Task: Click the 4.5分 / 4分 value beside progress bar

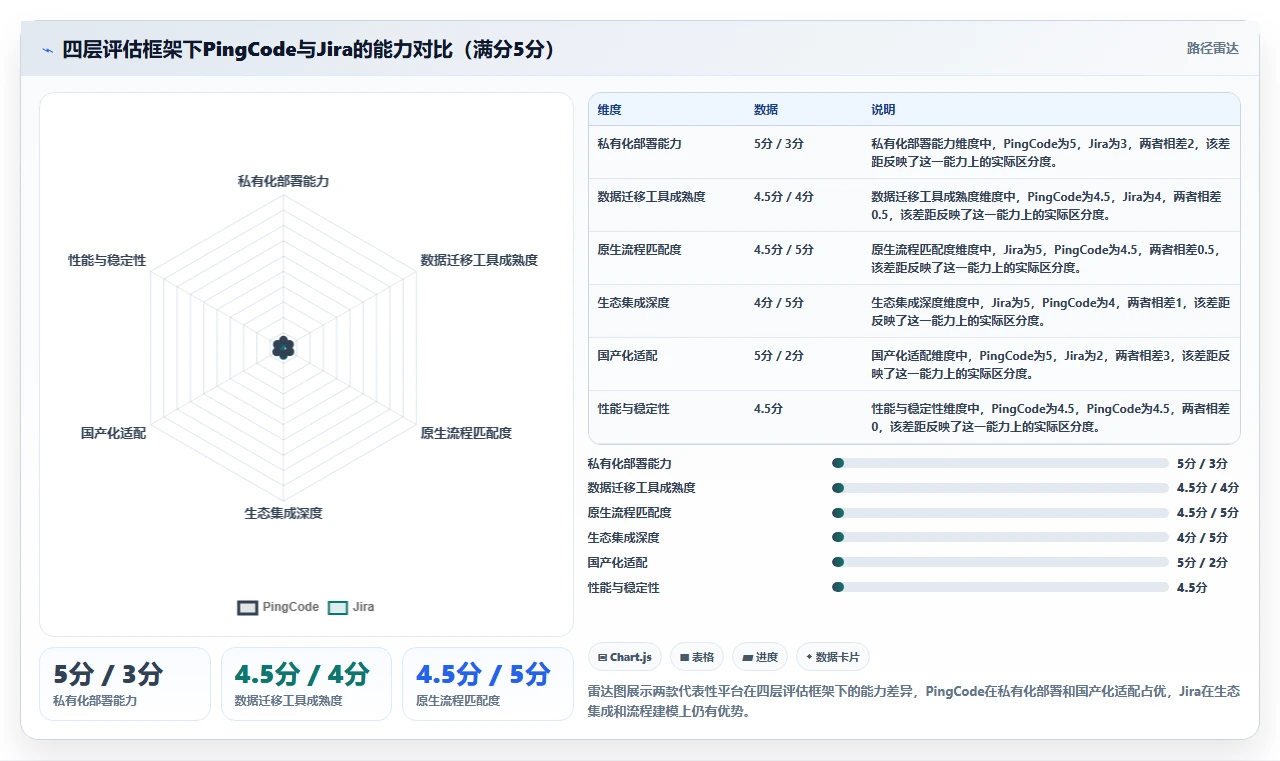Action: coord(1208,488)
